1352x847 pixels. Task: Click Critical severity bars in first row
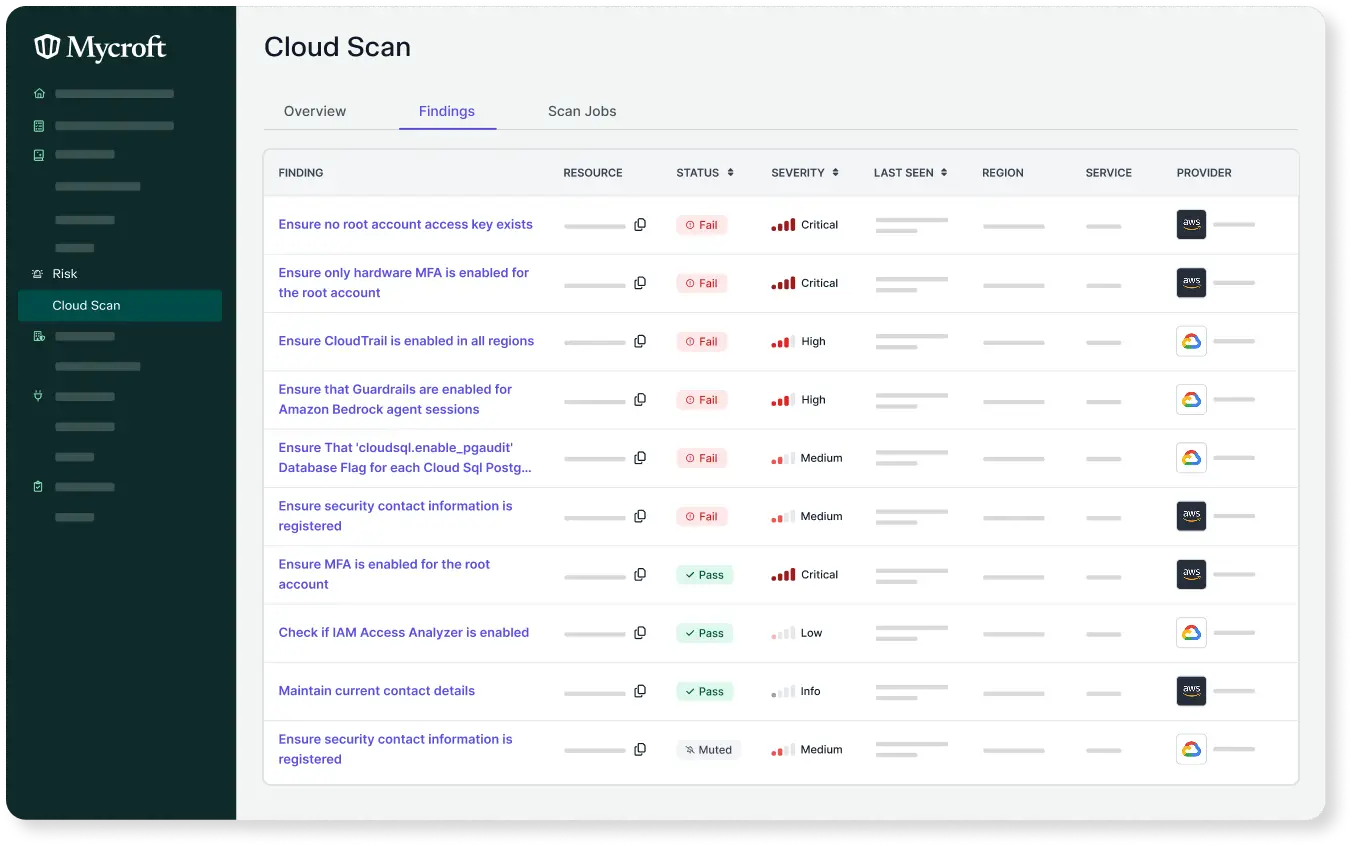click(x=783, y=225)
